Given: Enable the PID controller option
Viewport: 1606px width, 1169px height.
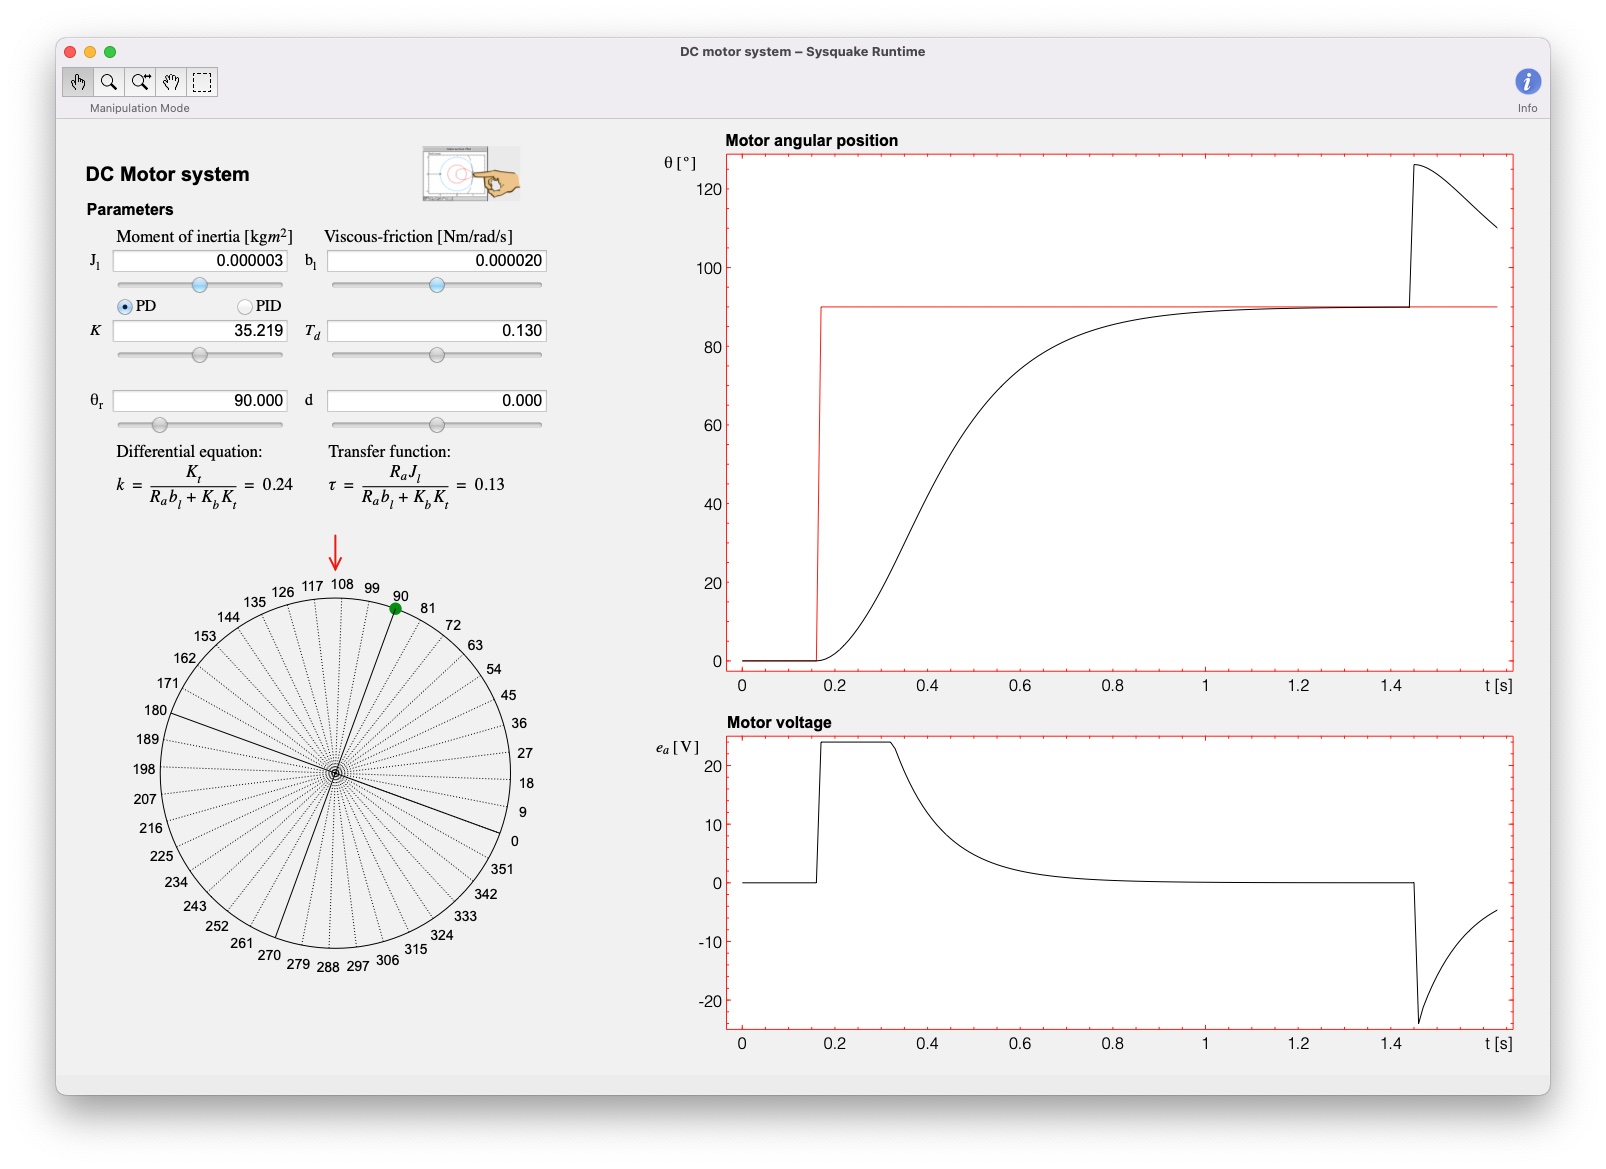Looking at the screenshot, I should [245, 307].
